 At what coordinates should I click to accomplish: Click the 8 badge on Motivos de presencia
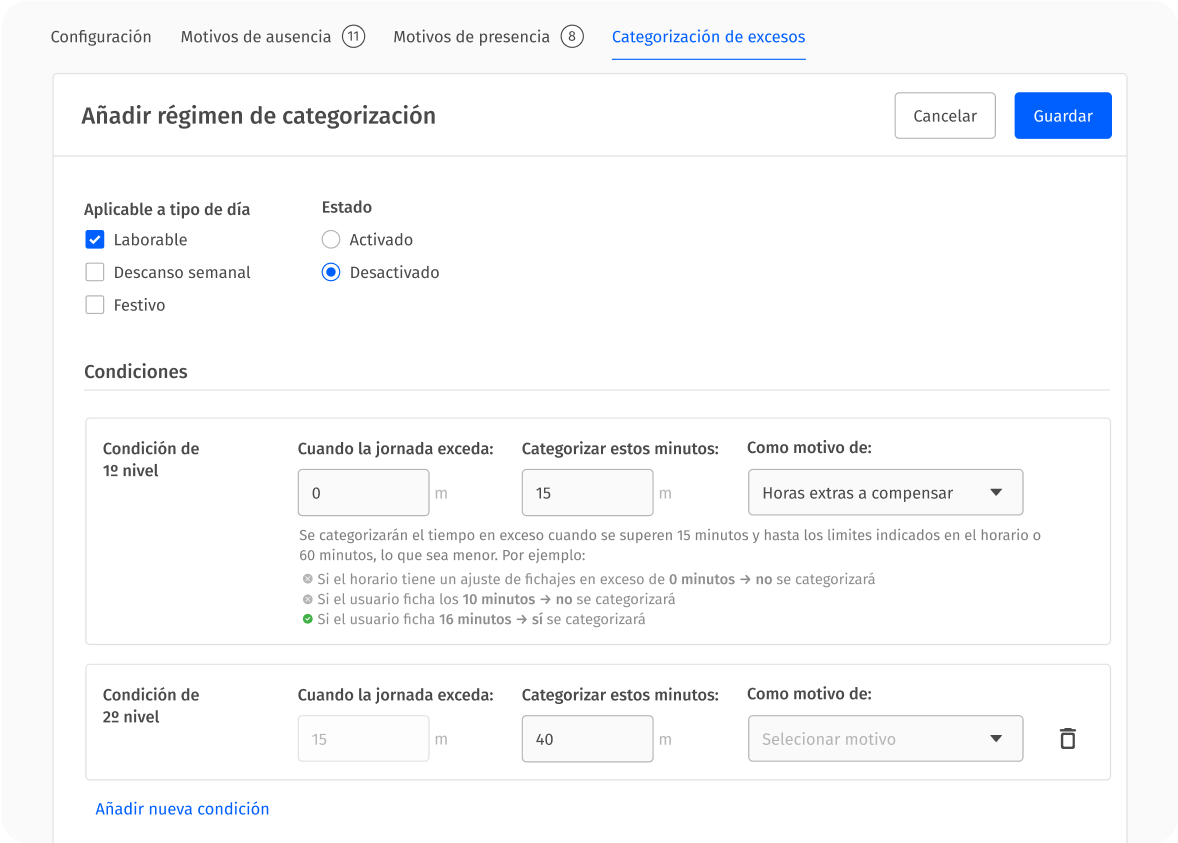coord(572,37)
